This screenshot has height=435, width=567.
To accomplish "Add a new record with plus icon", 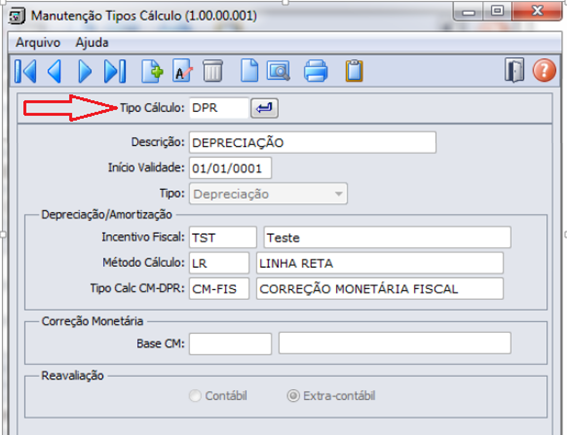I will point(152,71).
